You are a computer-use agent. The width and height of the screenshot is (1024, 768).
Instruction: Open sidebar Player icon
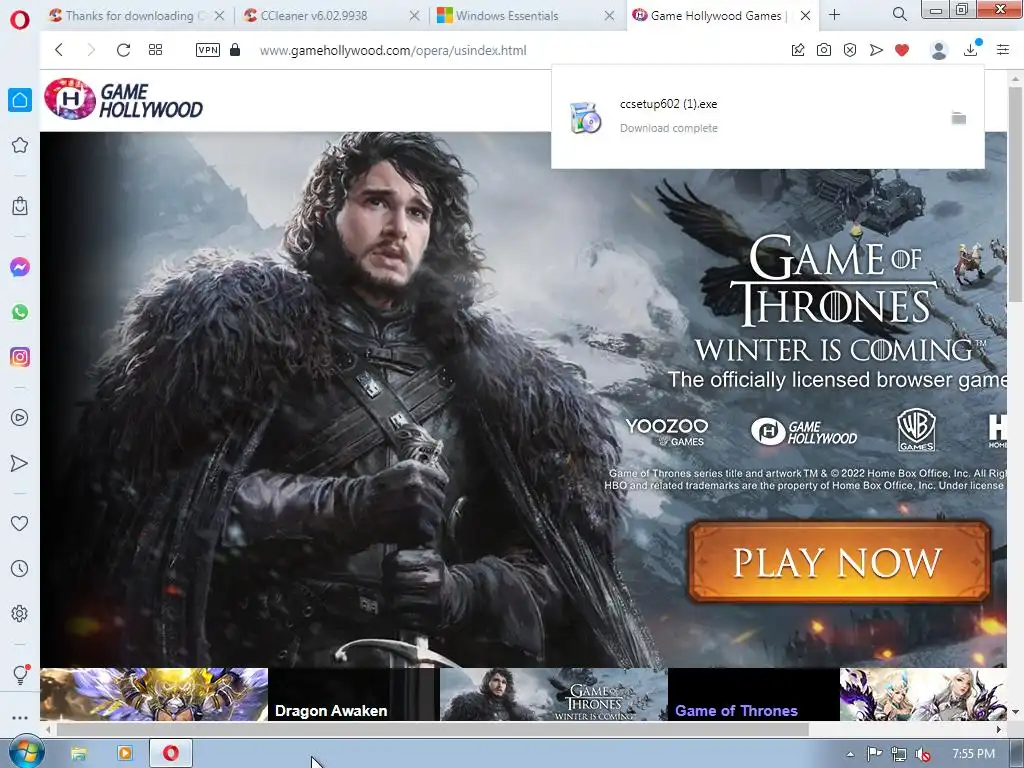coord(20,417)
